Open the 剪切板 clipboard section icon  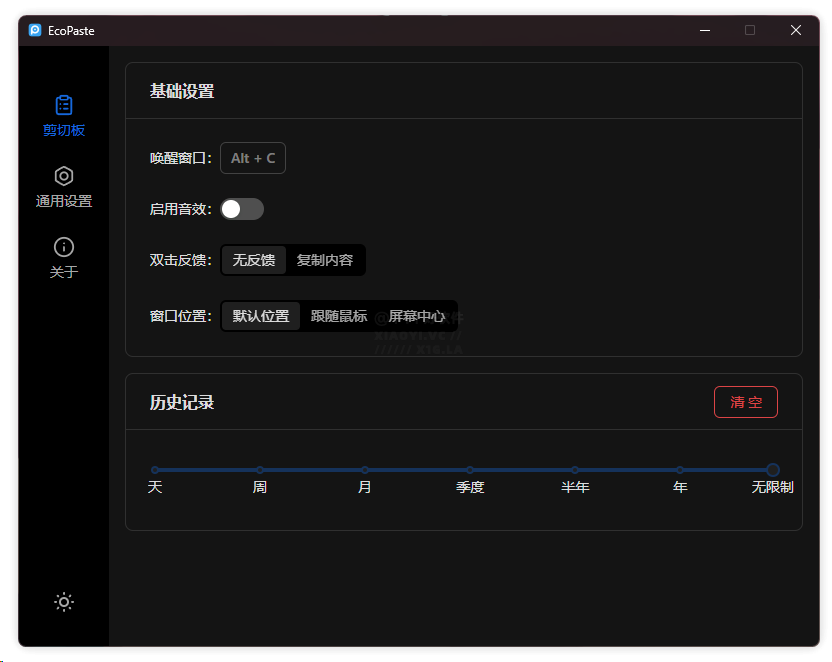click(64, 105)
